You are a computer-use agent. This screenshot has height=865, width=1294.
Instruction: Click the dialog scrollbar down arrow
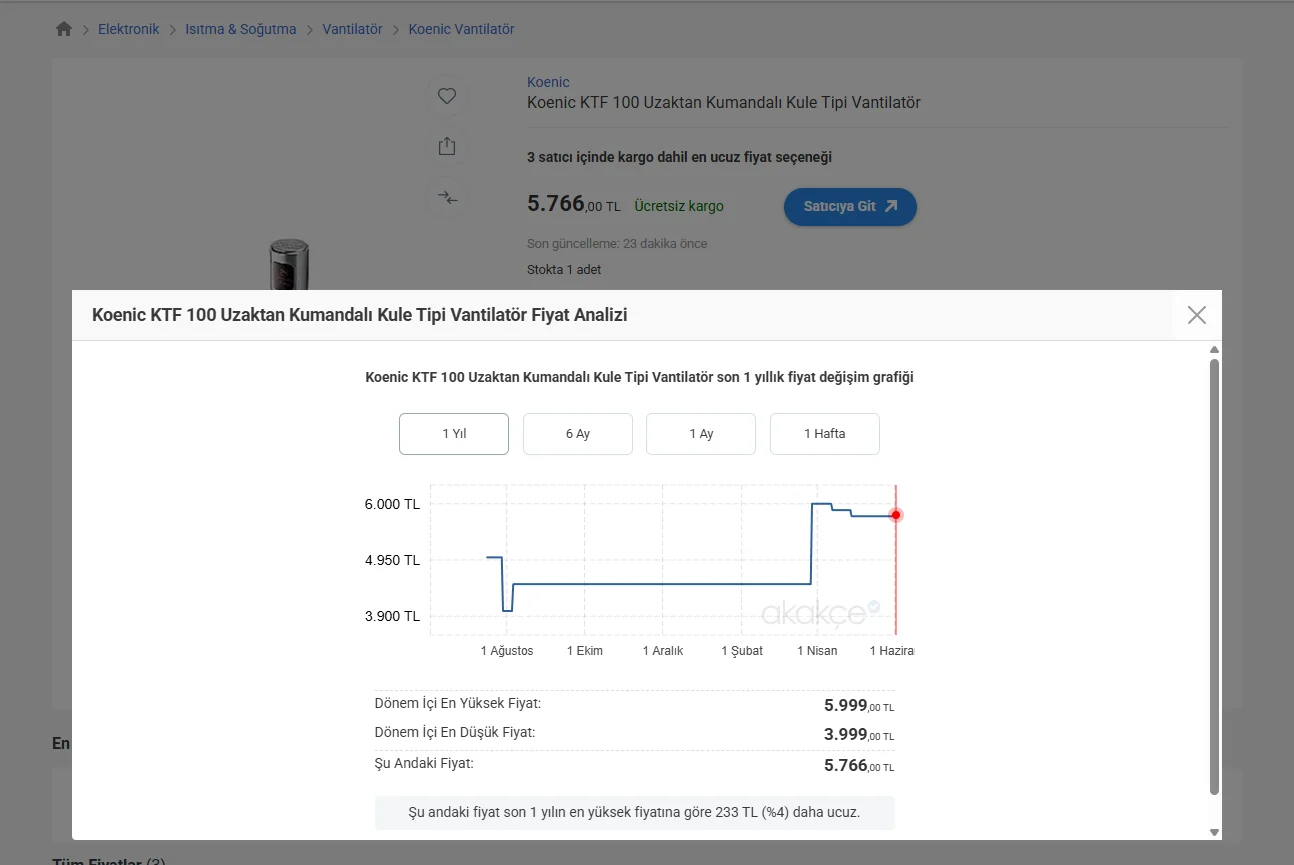pyautogui.click(x=1215, y=832)
